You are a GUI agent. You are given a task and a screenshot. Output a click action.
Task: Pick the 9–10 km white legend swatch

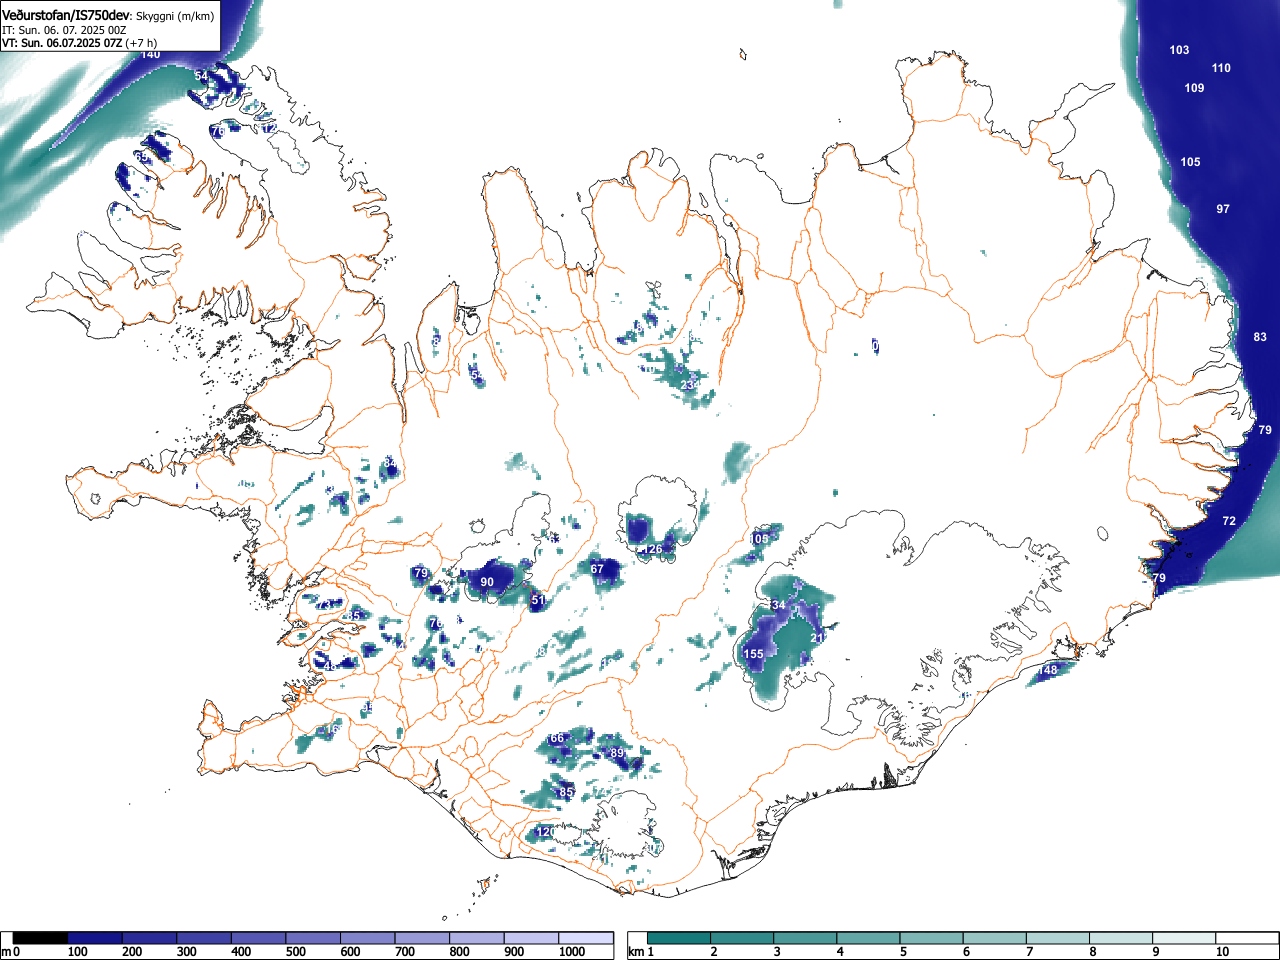pyautogui.click(x=1185, y=938)
